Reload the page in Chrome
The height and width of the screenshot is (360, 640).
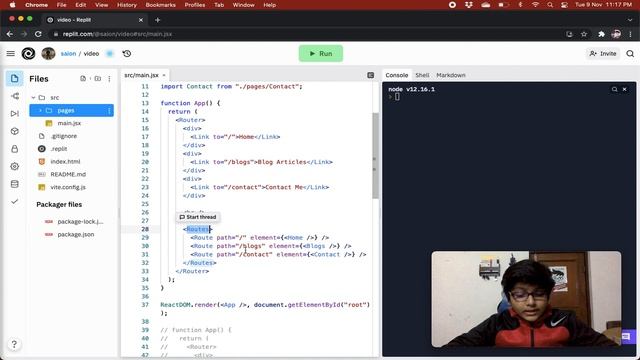pyautogui.click(x=38, y=34)
